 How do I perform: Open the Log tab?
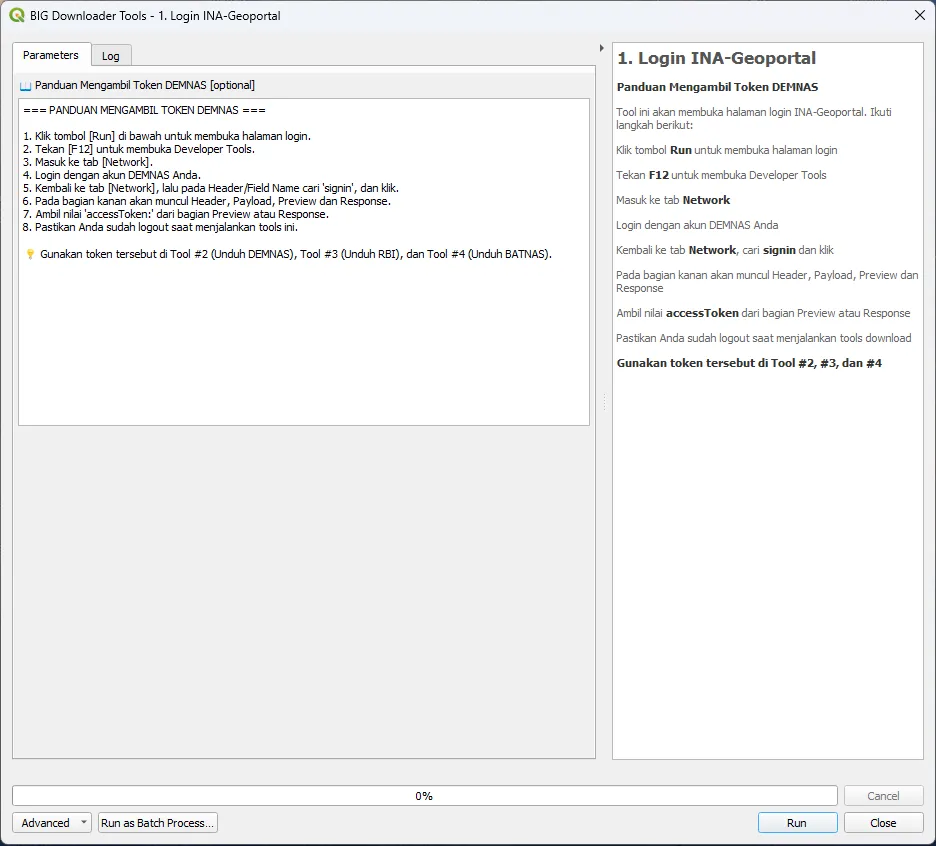click(x=111, y=56)
